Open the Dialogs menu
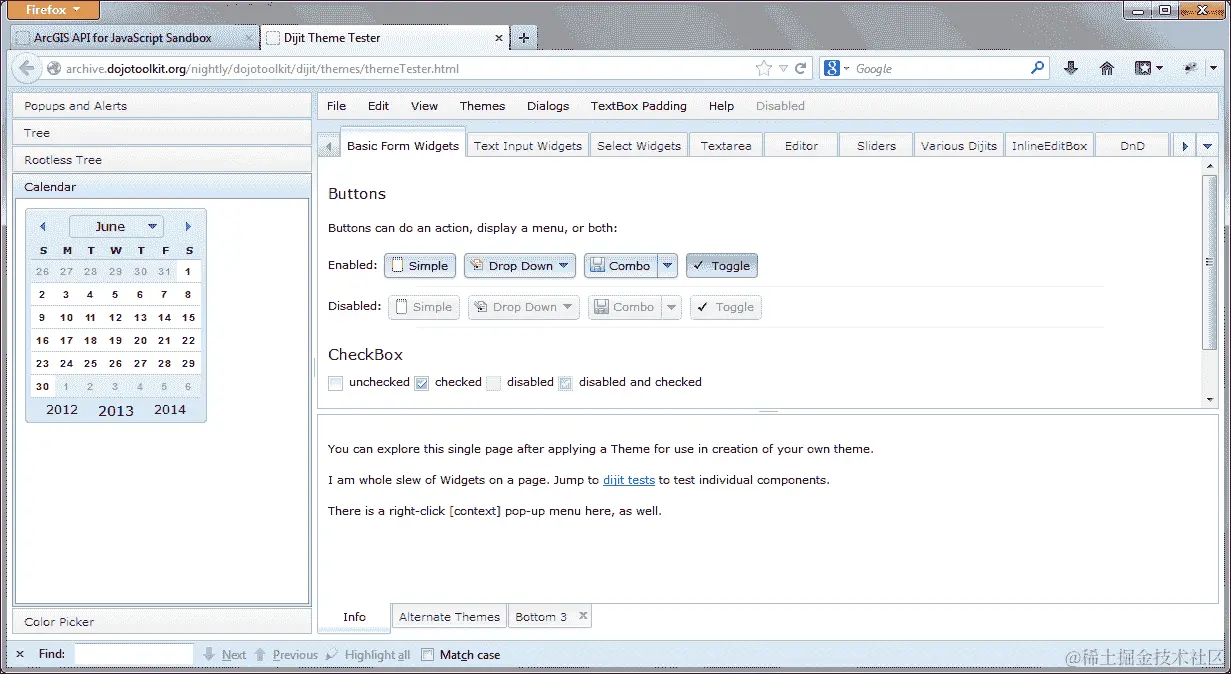The width and height of the screenshot is (1231, 674). (x=548, y=106)
